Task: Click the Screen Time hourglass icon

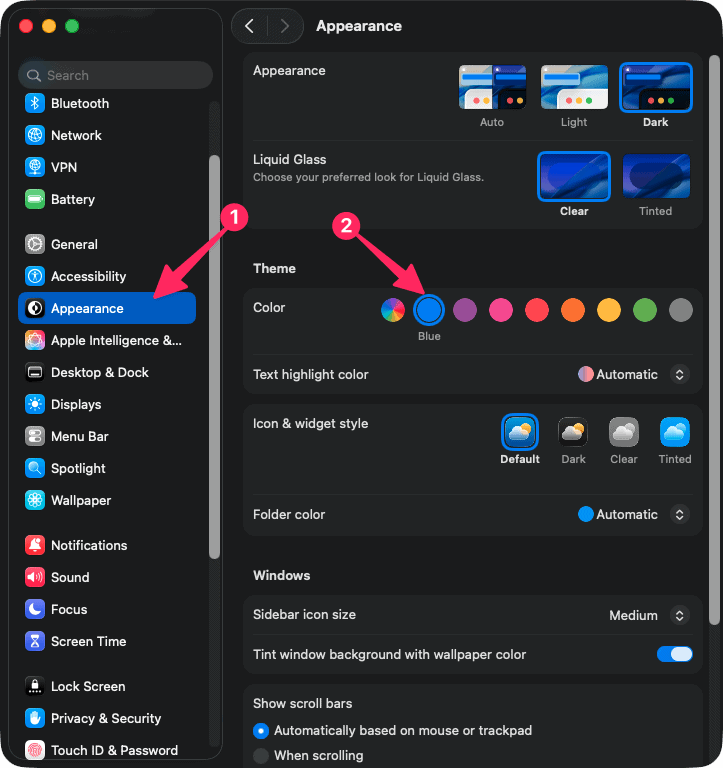Action: point(35,641)
